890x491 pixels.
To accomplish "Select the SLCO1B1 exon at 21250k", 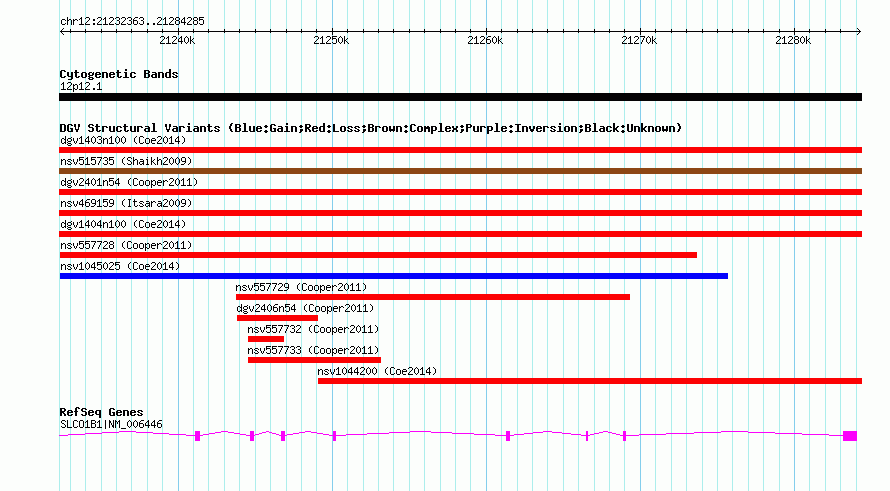I will pyautogui.click(x=334, y=436).
